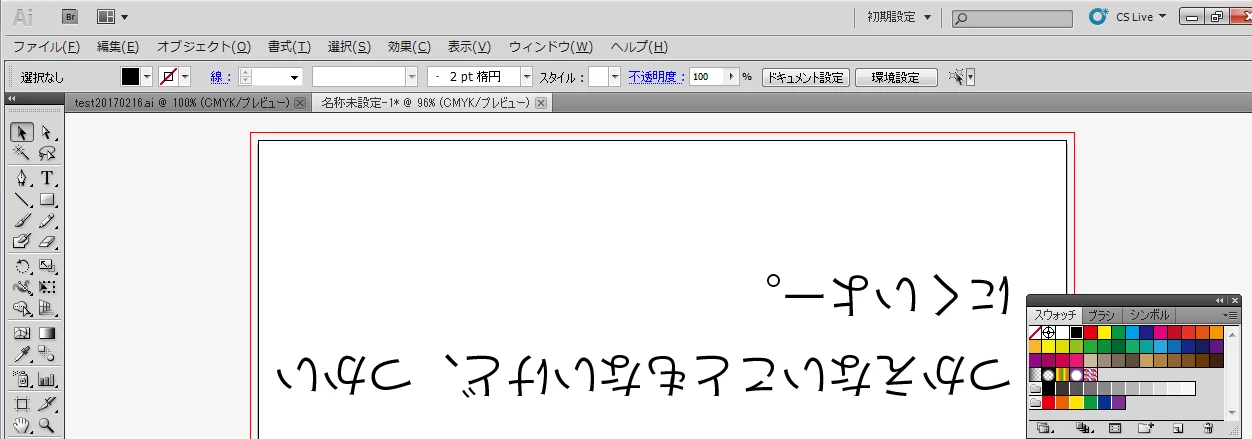Select the Pencil tool
This screenshot has width=1252, height=439.
(46, 221)
